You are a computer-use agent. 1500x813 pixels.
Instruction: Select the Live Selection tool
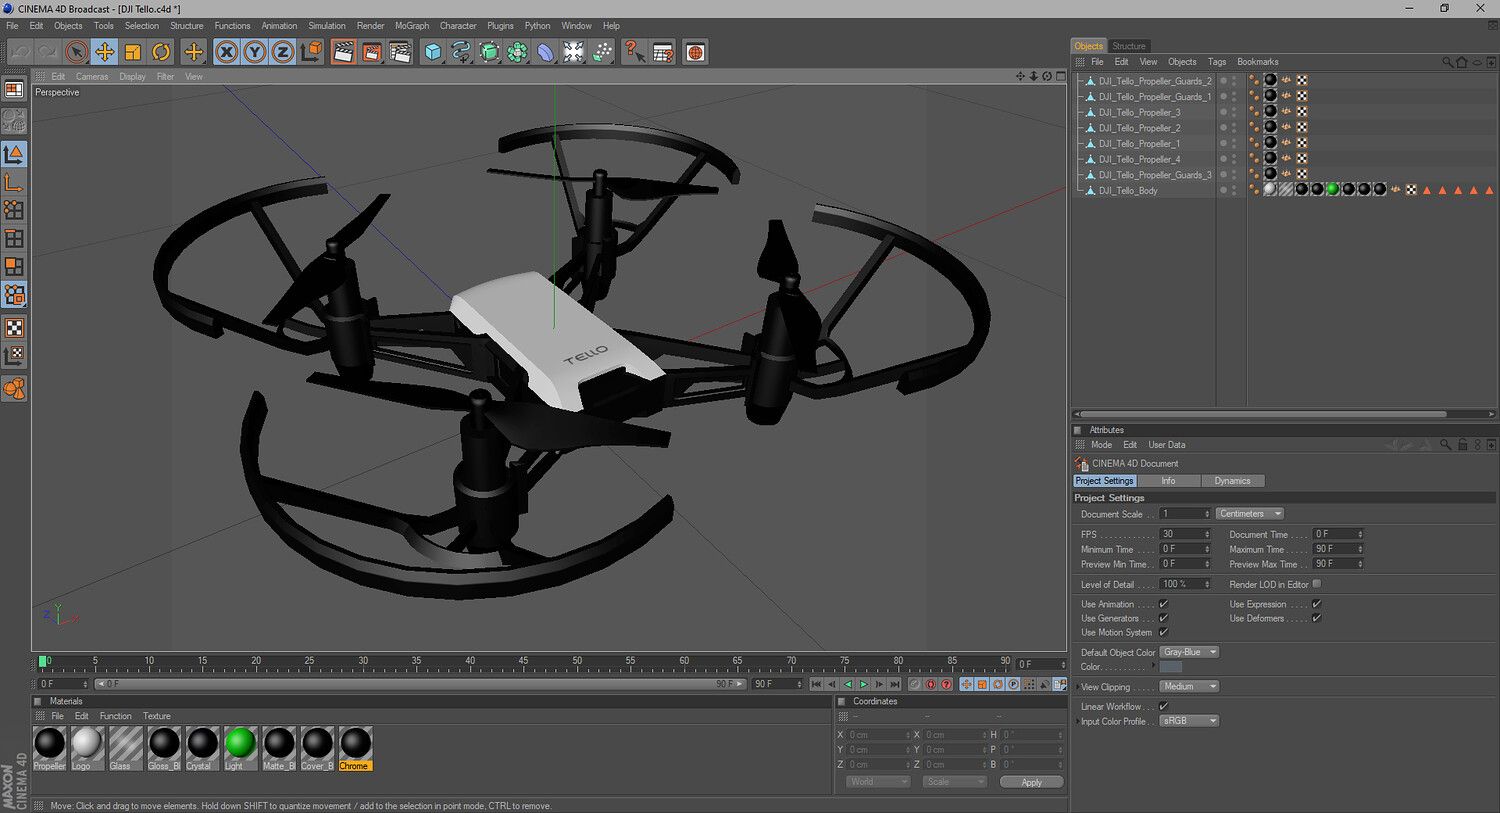76,52
